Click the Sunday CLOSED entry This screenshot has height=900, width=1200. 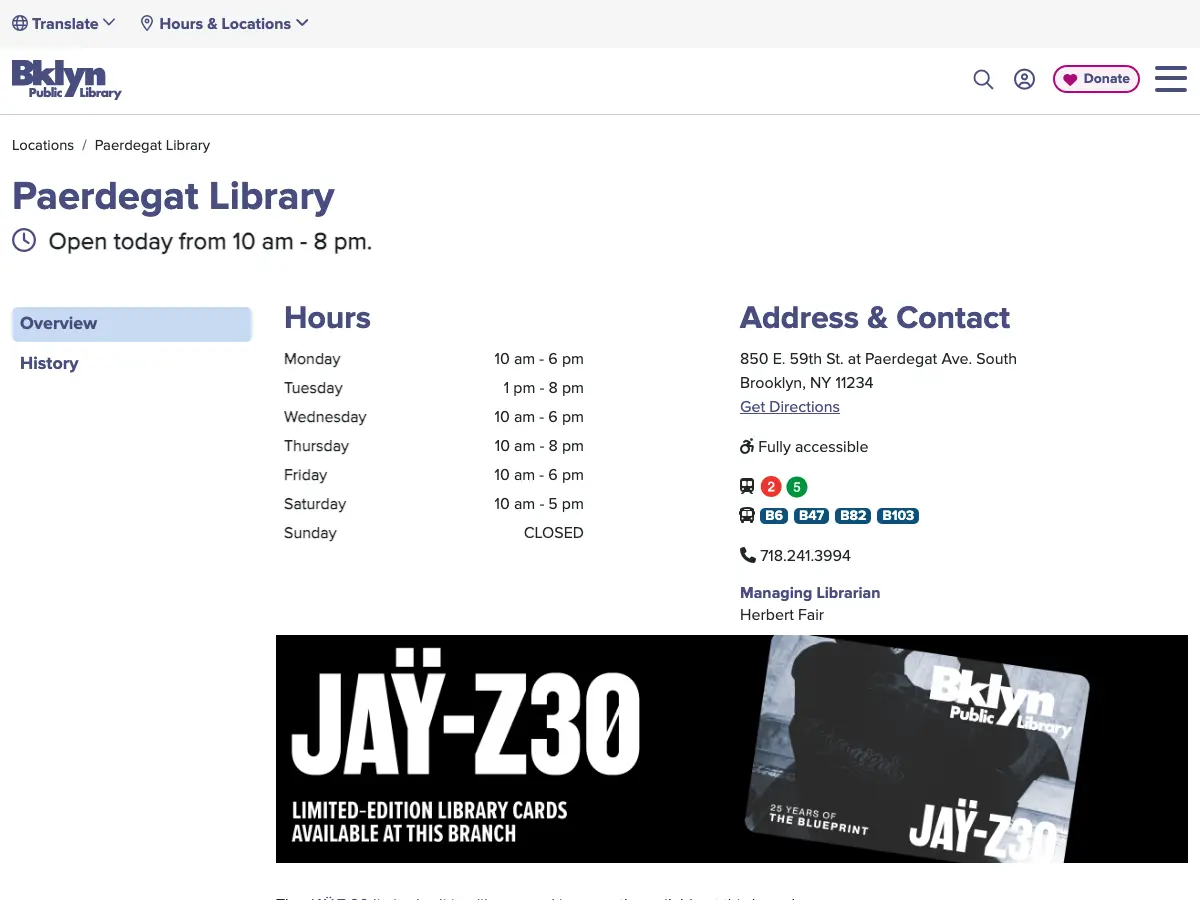tap(553, 533)
